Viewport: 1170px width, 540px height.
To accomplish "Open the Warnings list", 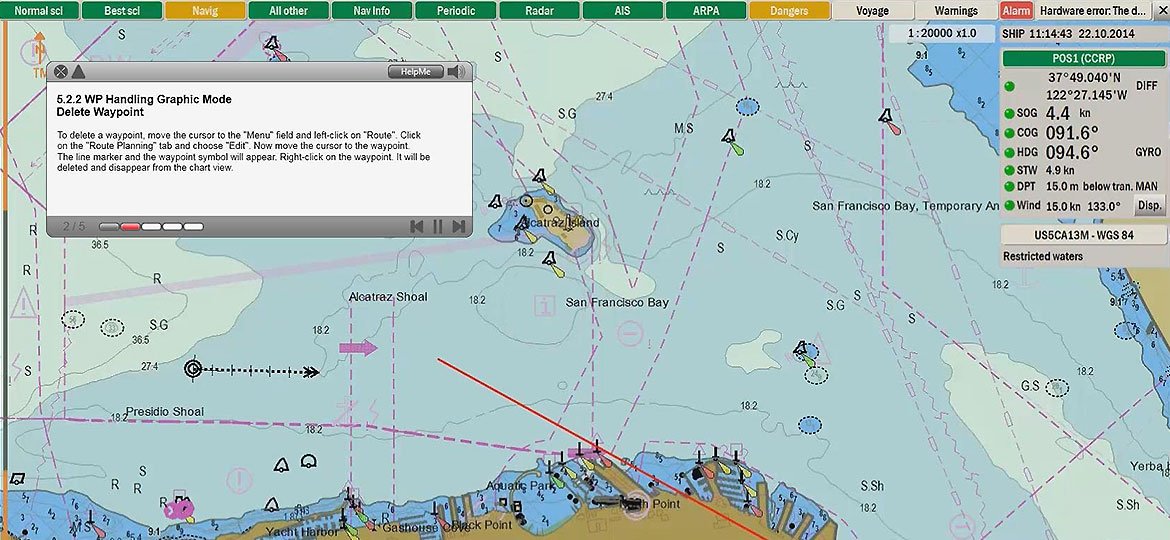I will pos(956,11).
